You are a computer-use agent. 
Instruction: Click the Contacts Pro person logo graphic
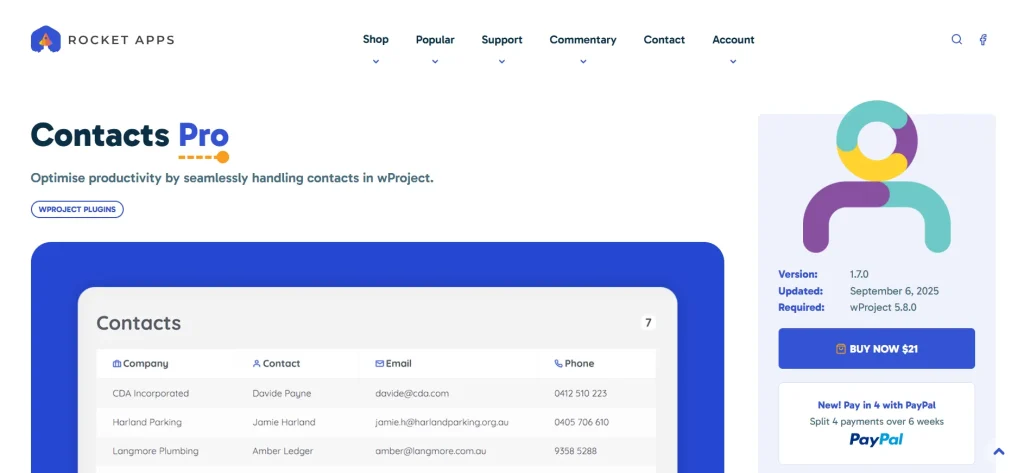pyautogui.click(x=876, y=176)
